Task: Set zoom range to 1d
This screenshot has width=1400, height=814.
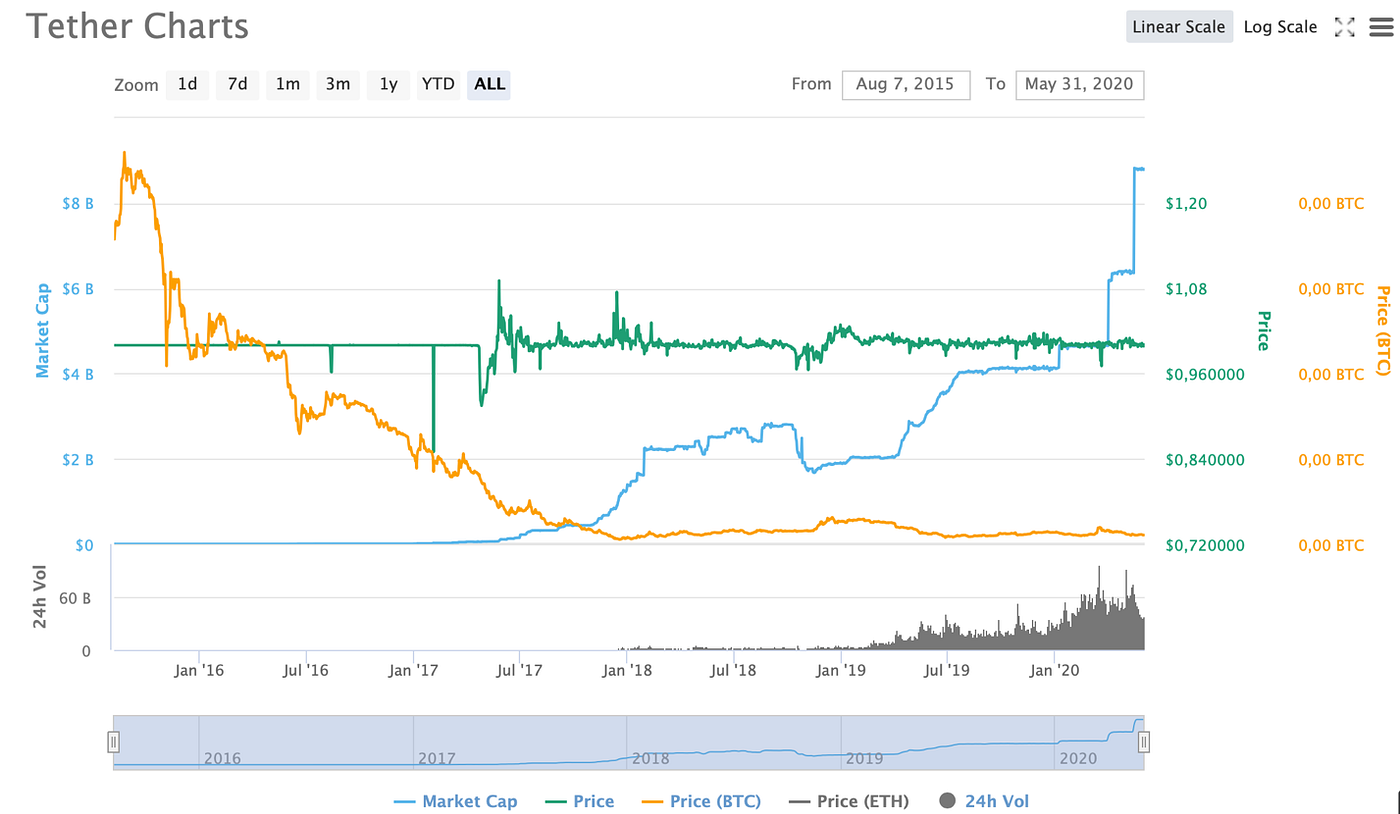Action: [x=187, y=84]
